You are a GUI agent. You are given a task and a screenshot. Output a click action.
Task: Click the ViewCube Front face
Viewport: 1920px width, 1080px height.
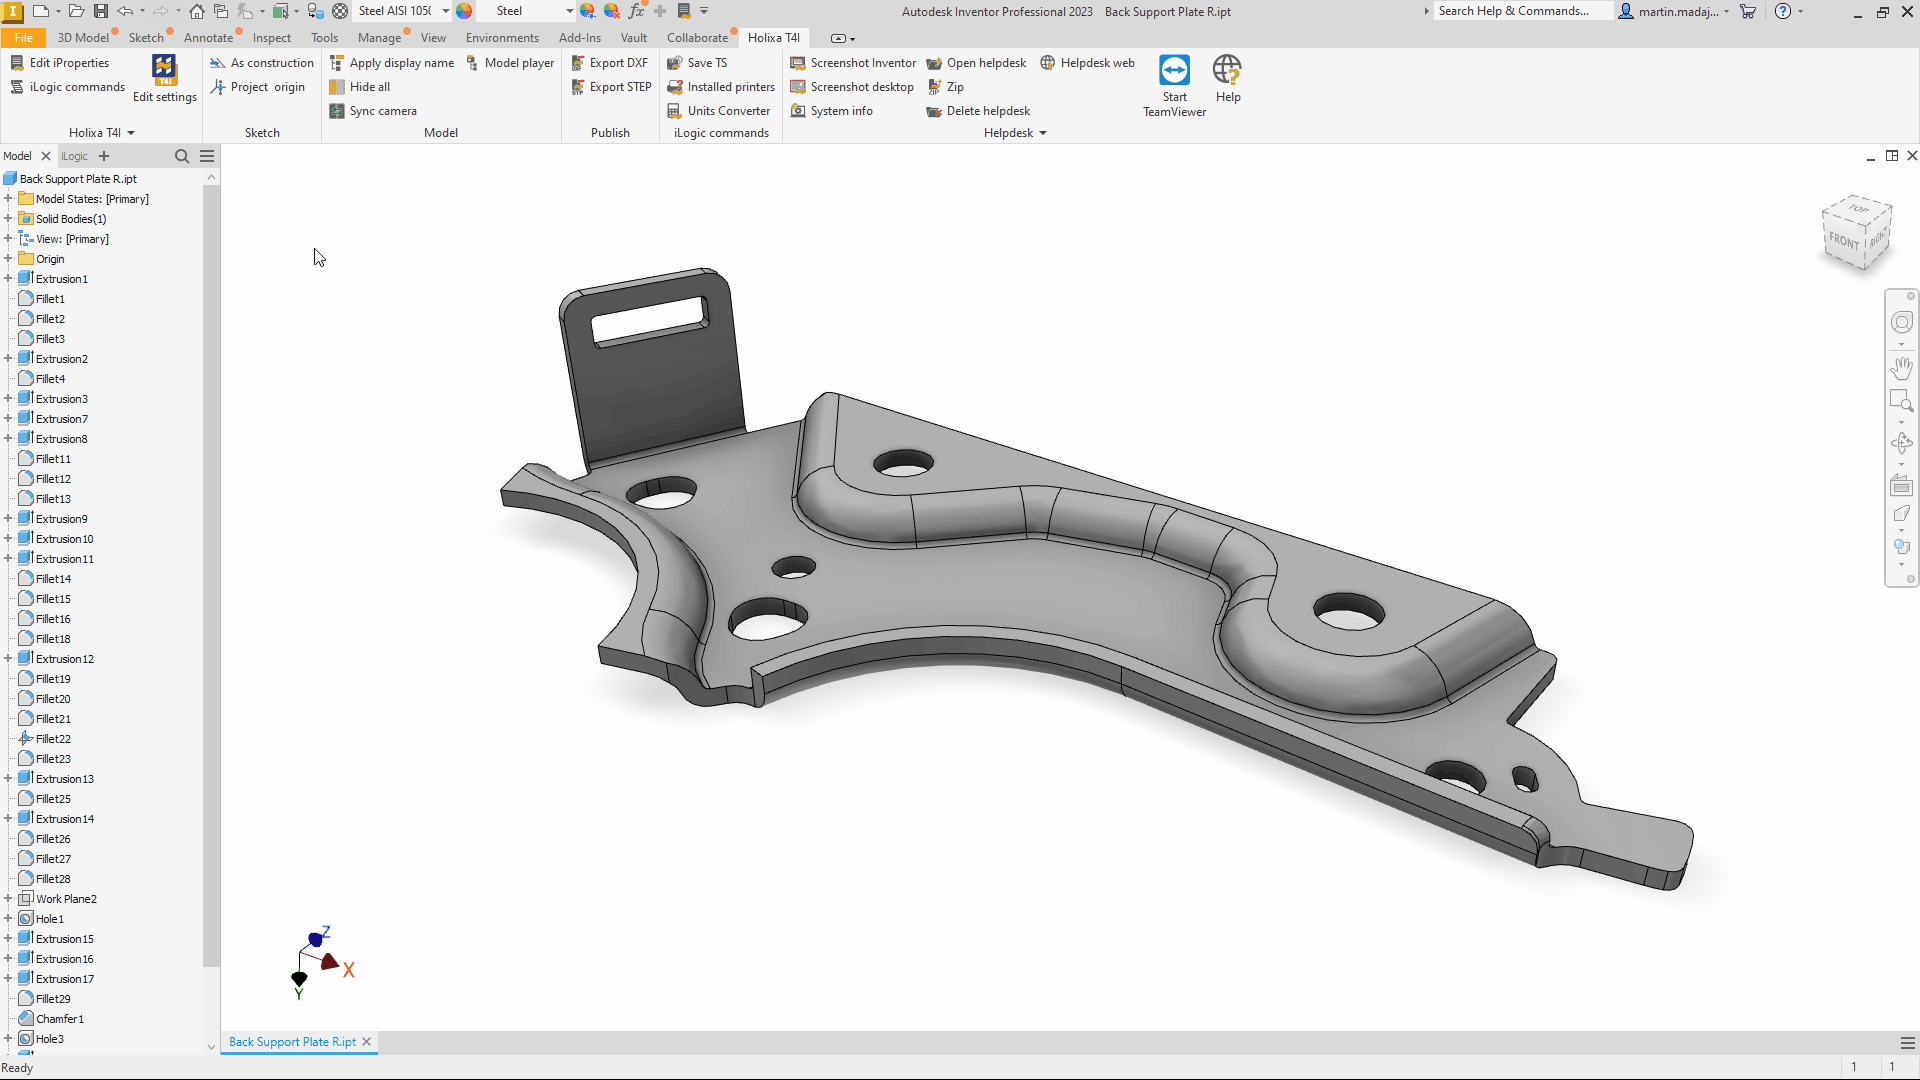(1842, 240)
